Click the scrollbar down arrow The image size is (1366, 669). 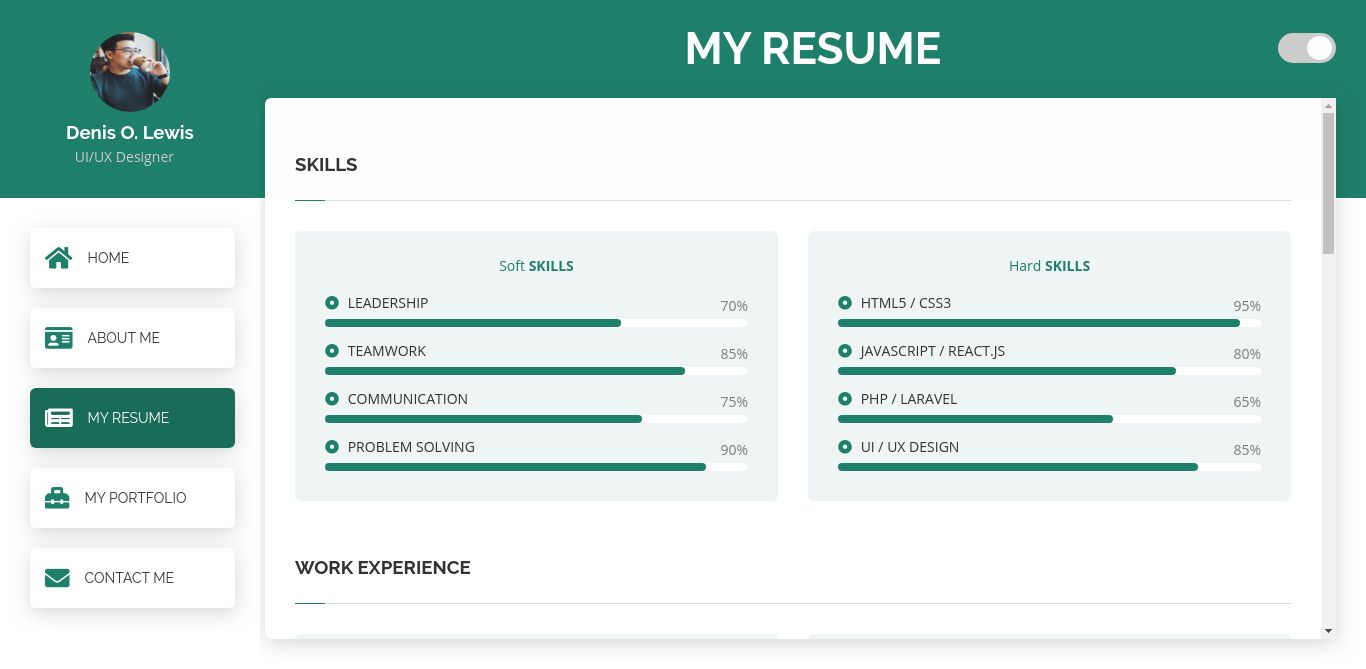(1328, 631)
